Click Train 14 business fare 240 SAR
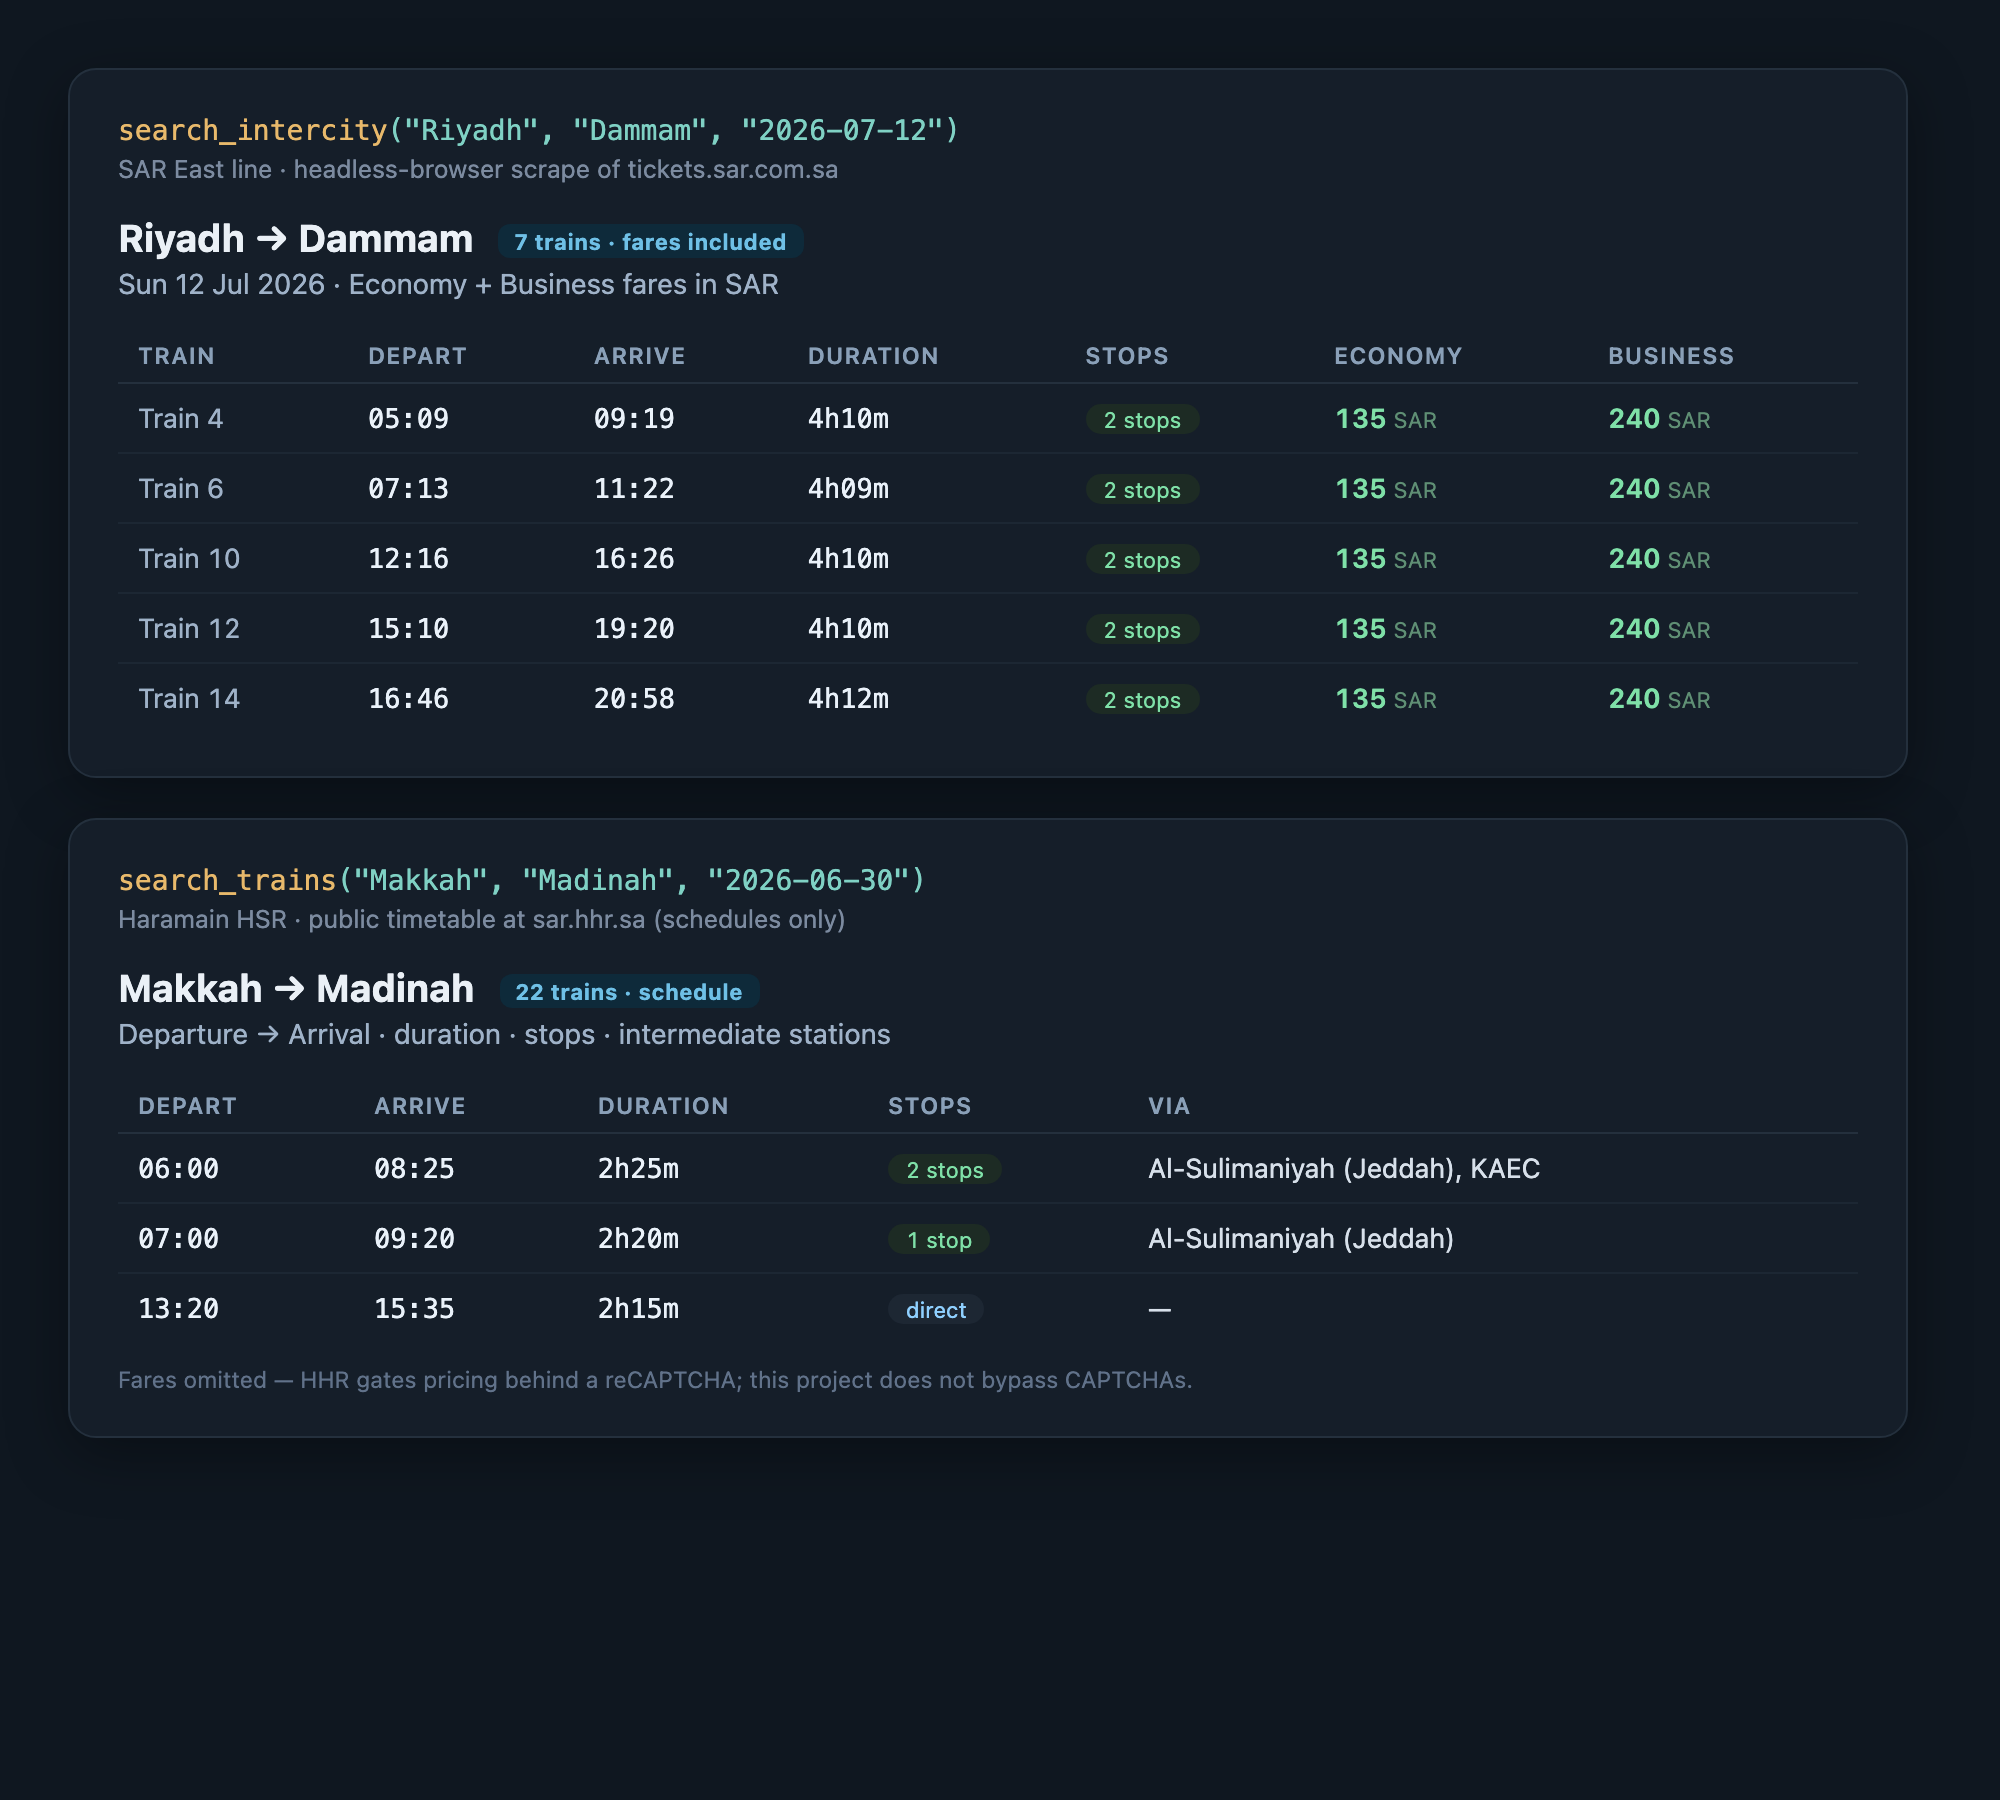 tap(1659, 699)
